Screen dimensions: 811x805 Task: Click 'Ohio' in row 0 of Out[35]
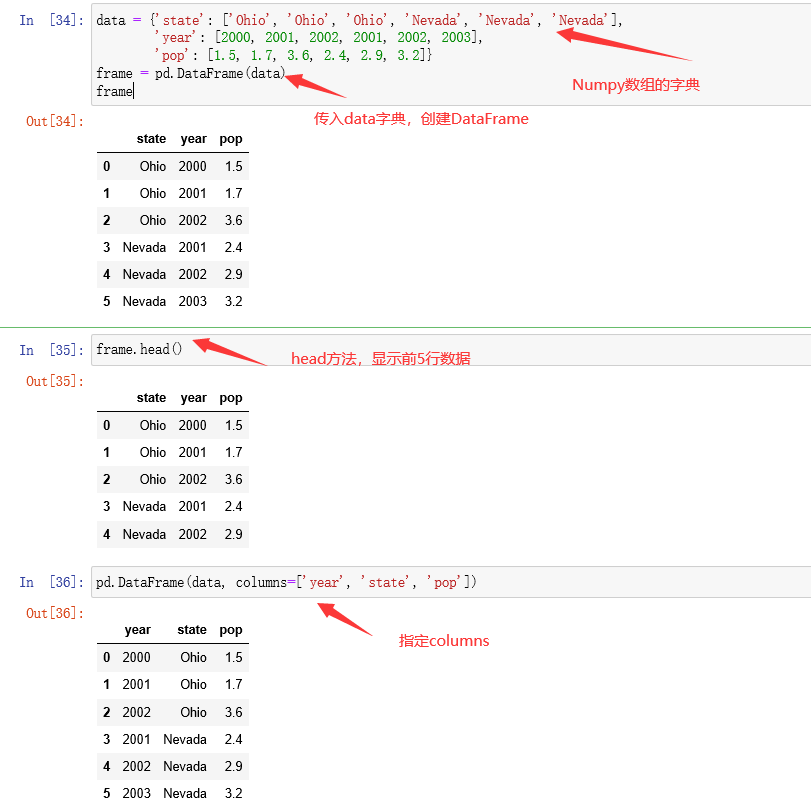(x=153, y=425)
